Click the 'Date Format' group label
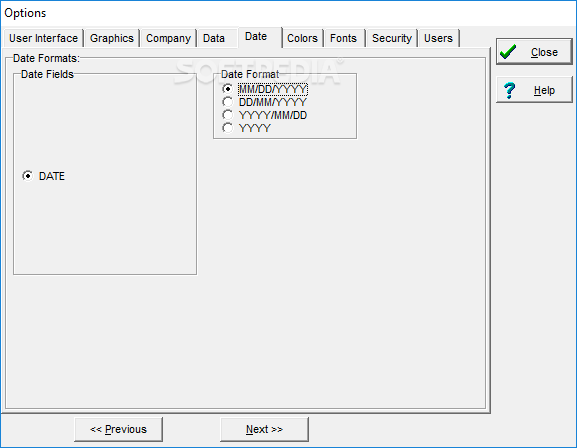 [x=250, y=74]
